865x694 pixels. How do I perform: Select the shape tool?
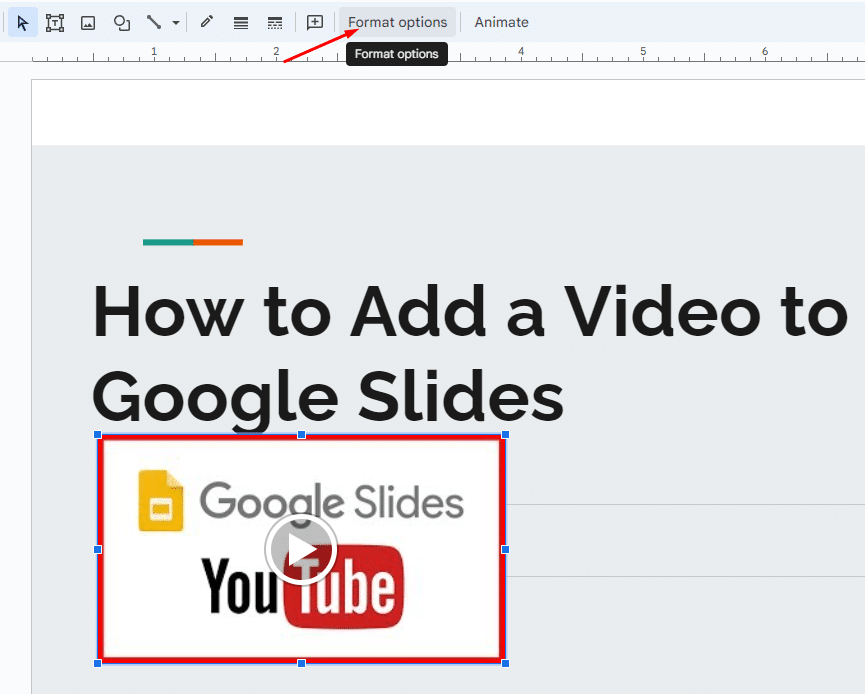[121, 23]
